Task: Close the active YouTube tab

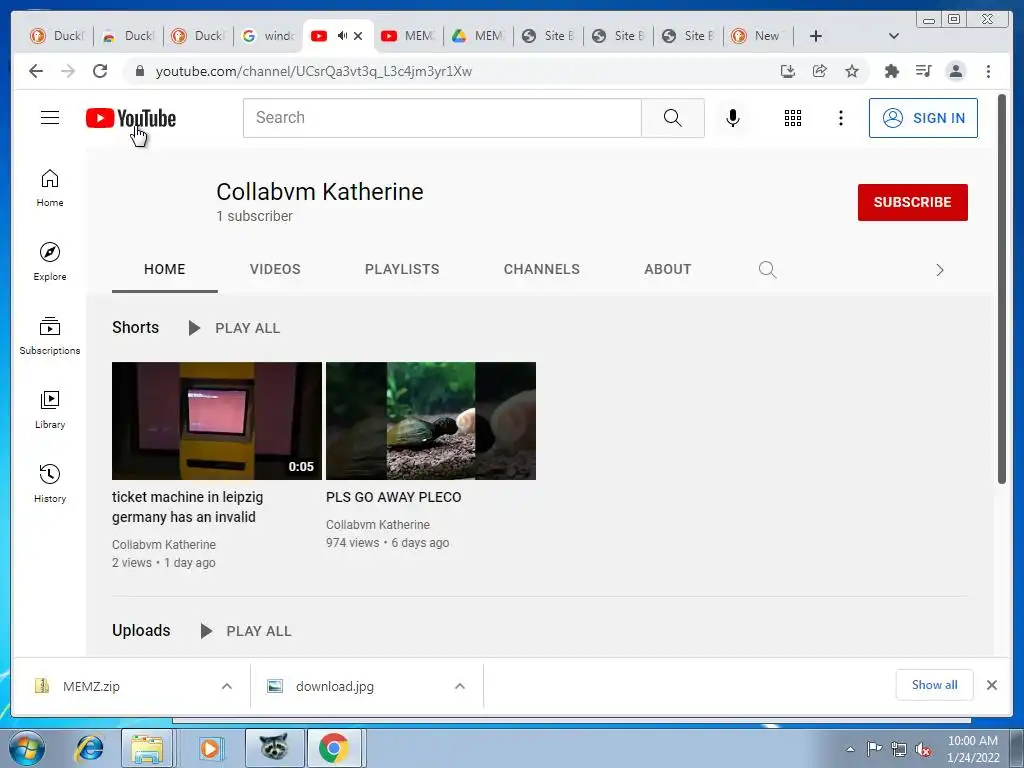Action: coord(358,36)
